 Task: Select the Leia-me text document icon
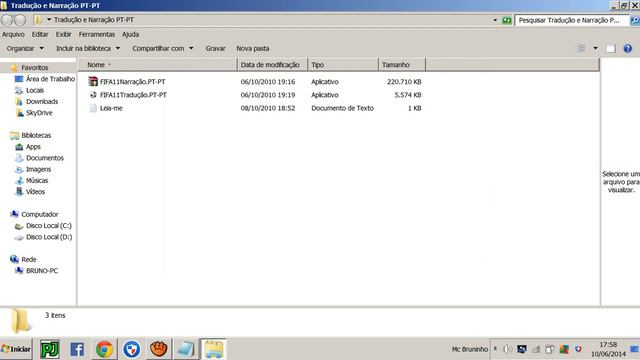coord(93,108)
